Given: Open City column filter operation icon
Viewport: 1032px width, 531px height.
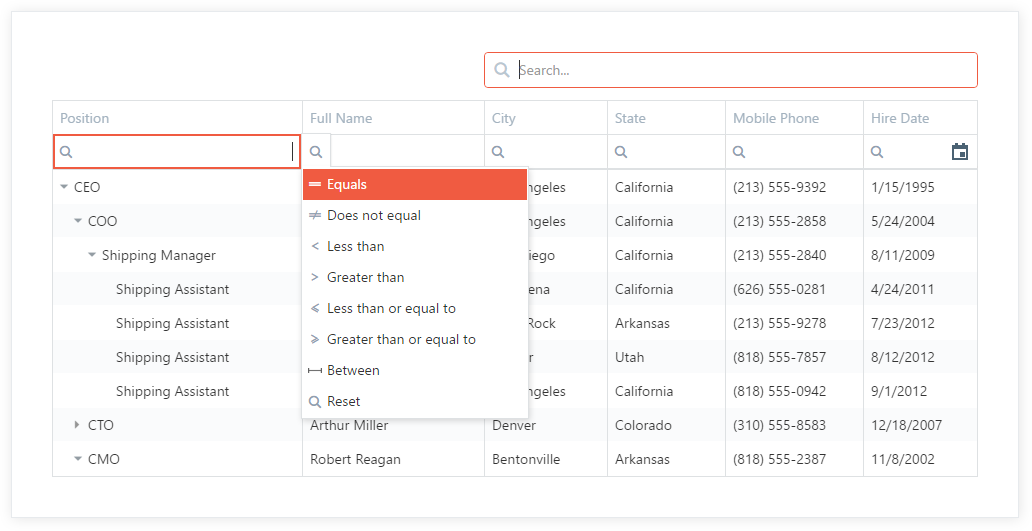Looking at the screenshot, I should (498, 152).
